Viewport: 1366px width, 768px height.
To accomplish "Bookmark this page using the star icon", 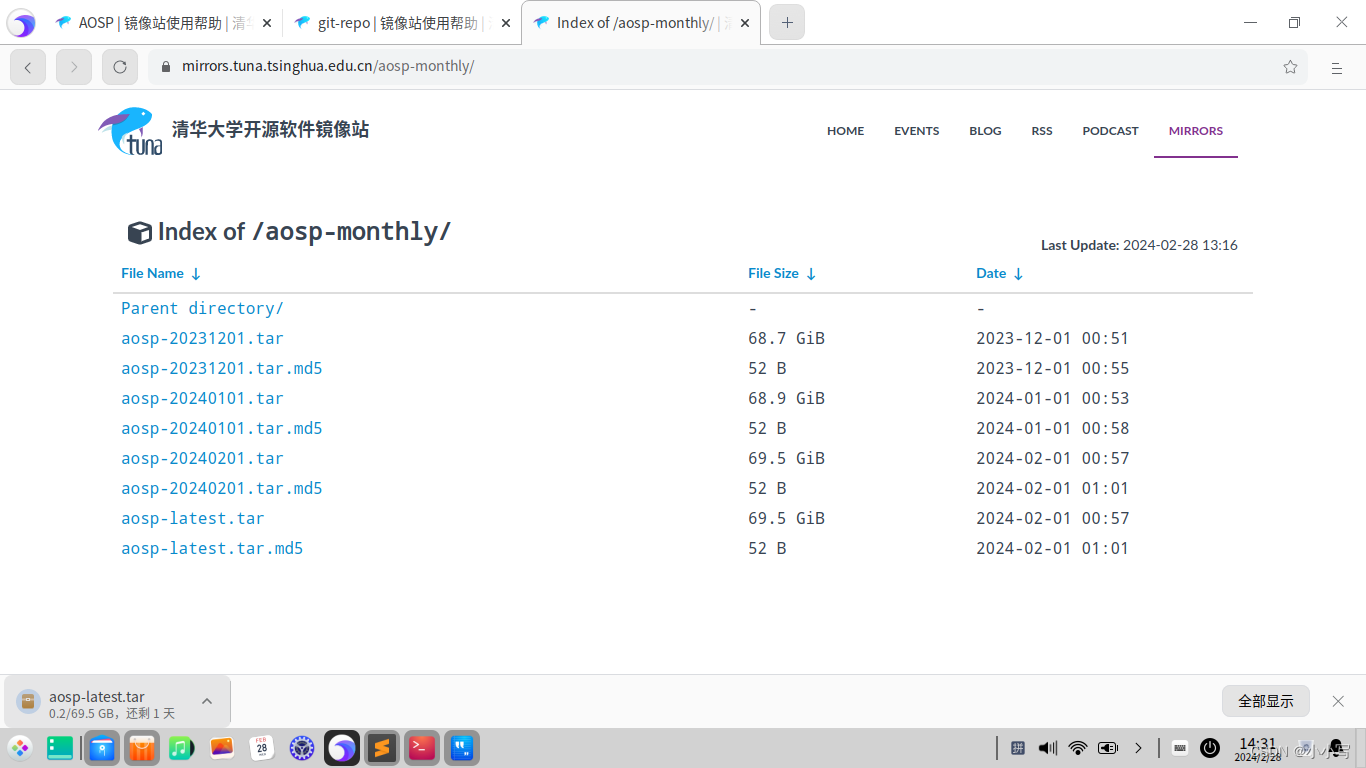I will pyautogui.click(x=1290, y=66).
